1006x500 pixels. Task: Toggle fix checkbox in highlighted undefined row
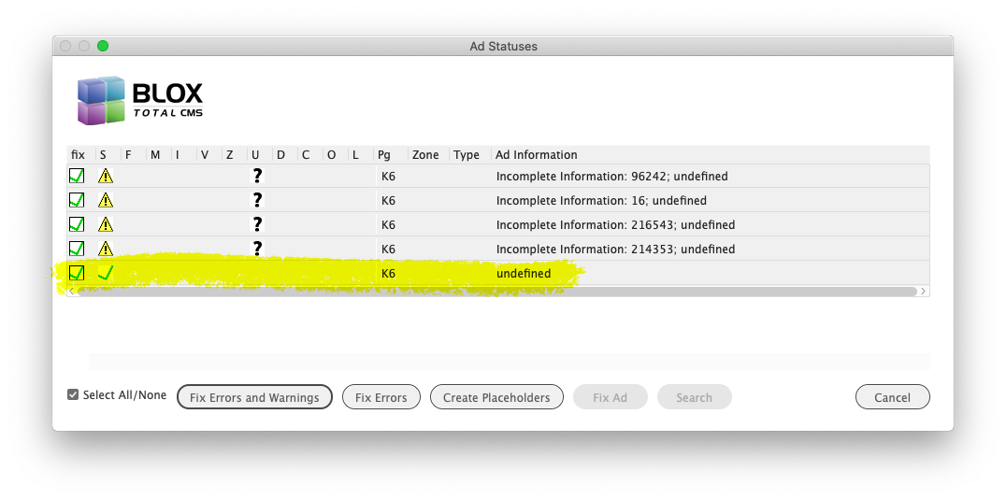tap(76, 273)
